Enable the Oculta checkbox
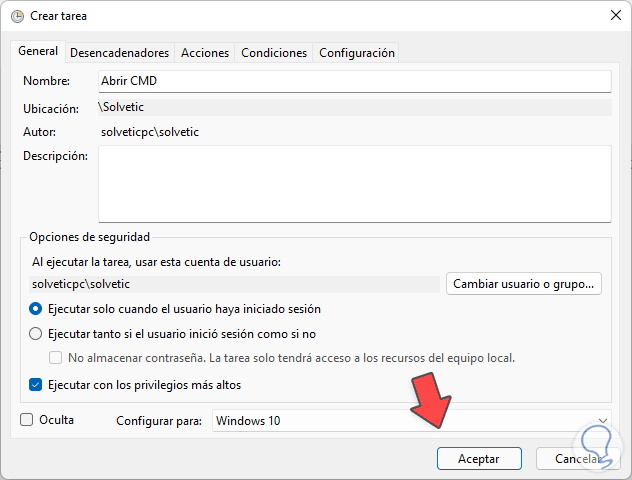632x480 pixels. (27, 420)
